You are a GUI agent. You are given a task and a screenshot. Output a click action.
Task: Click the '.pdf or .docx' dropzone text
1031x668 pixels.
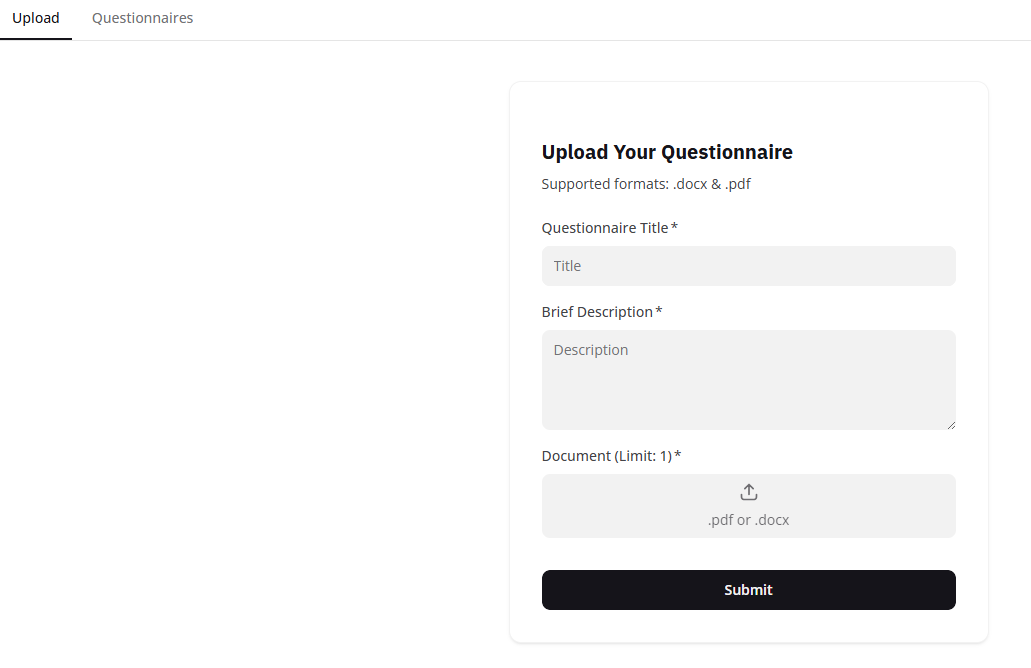click(748, 520)
